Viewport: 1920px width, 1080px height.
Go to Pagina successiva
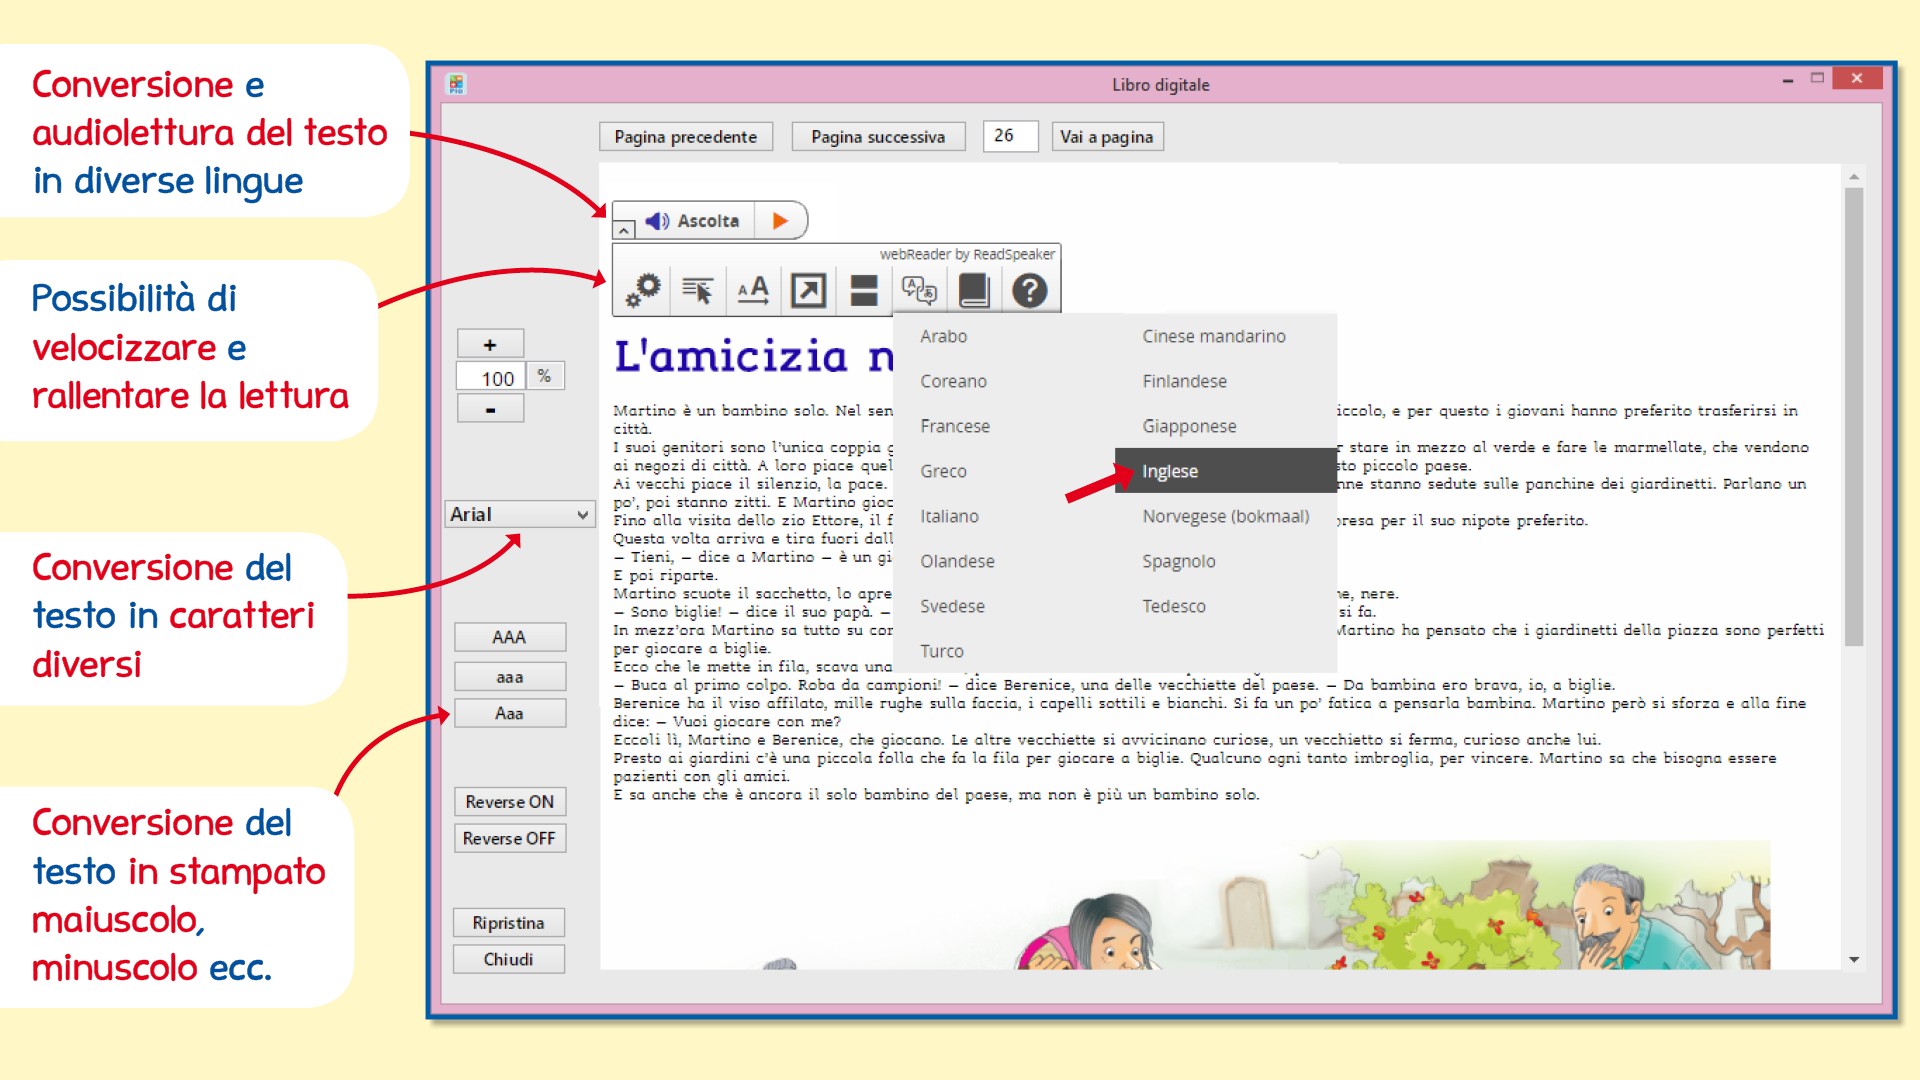click(878, 137)
